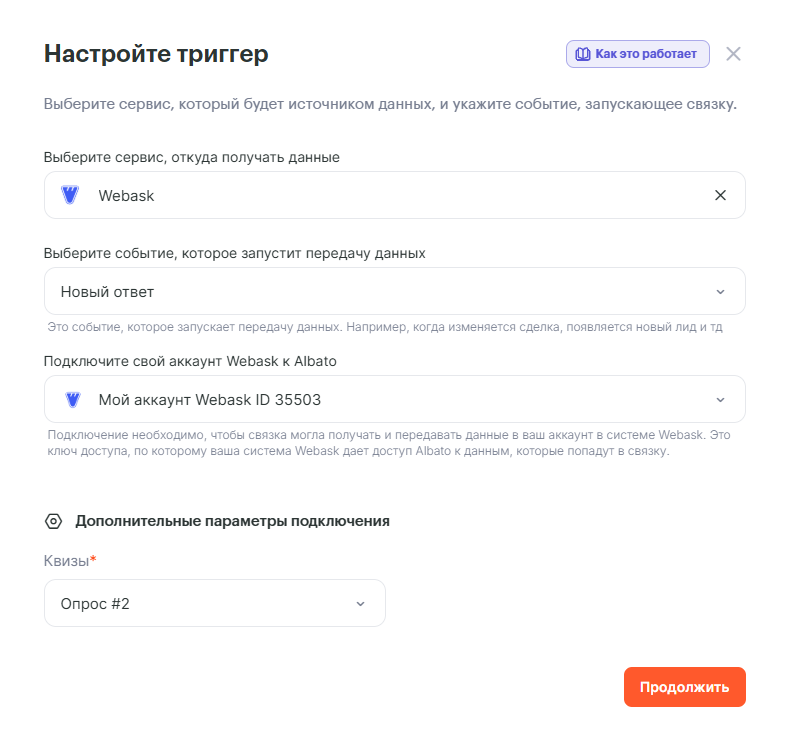Expand the event dropdown chevron
This screenshot has width=786, height=745.
pyautogui.click(x=720, y=292)
